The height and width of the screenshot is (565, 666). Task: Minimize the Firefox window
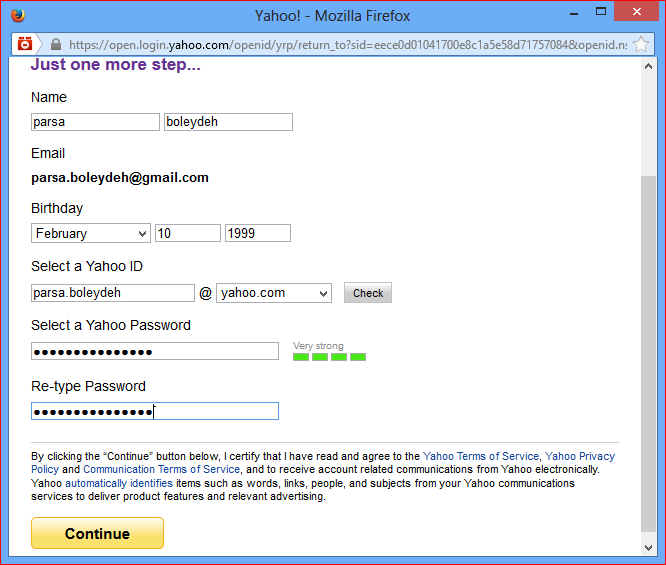574,13
